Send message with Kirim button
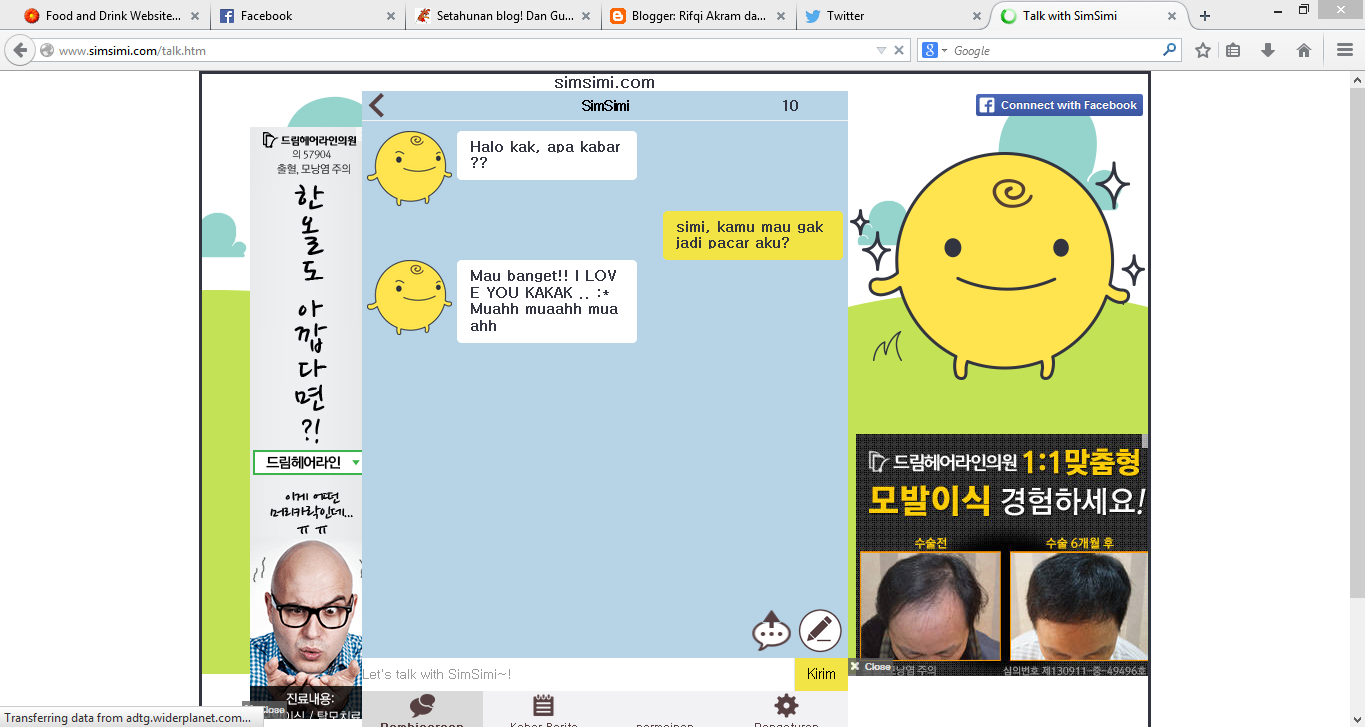The width and height of the screenshot is (1365, 727). pyautogui.click(x=821, y=674)
